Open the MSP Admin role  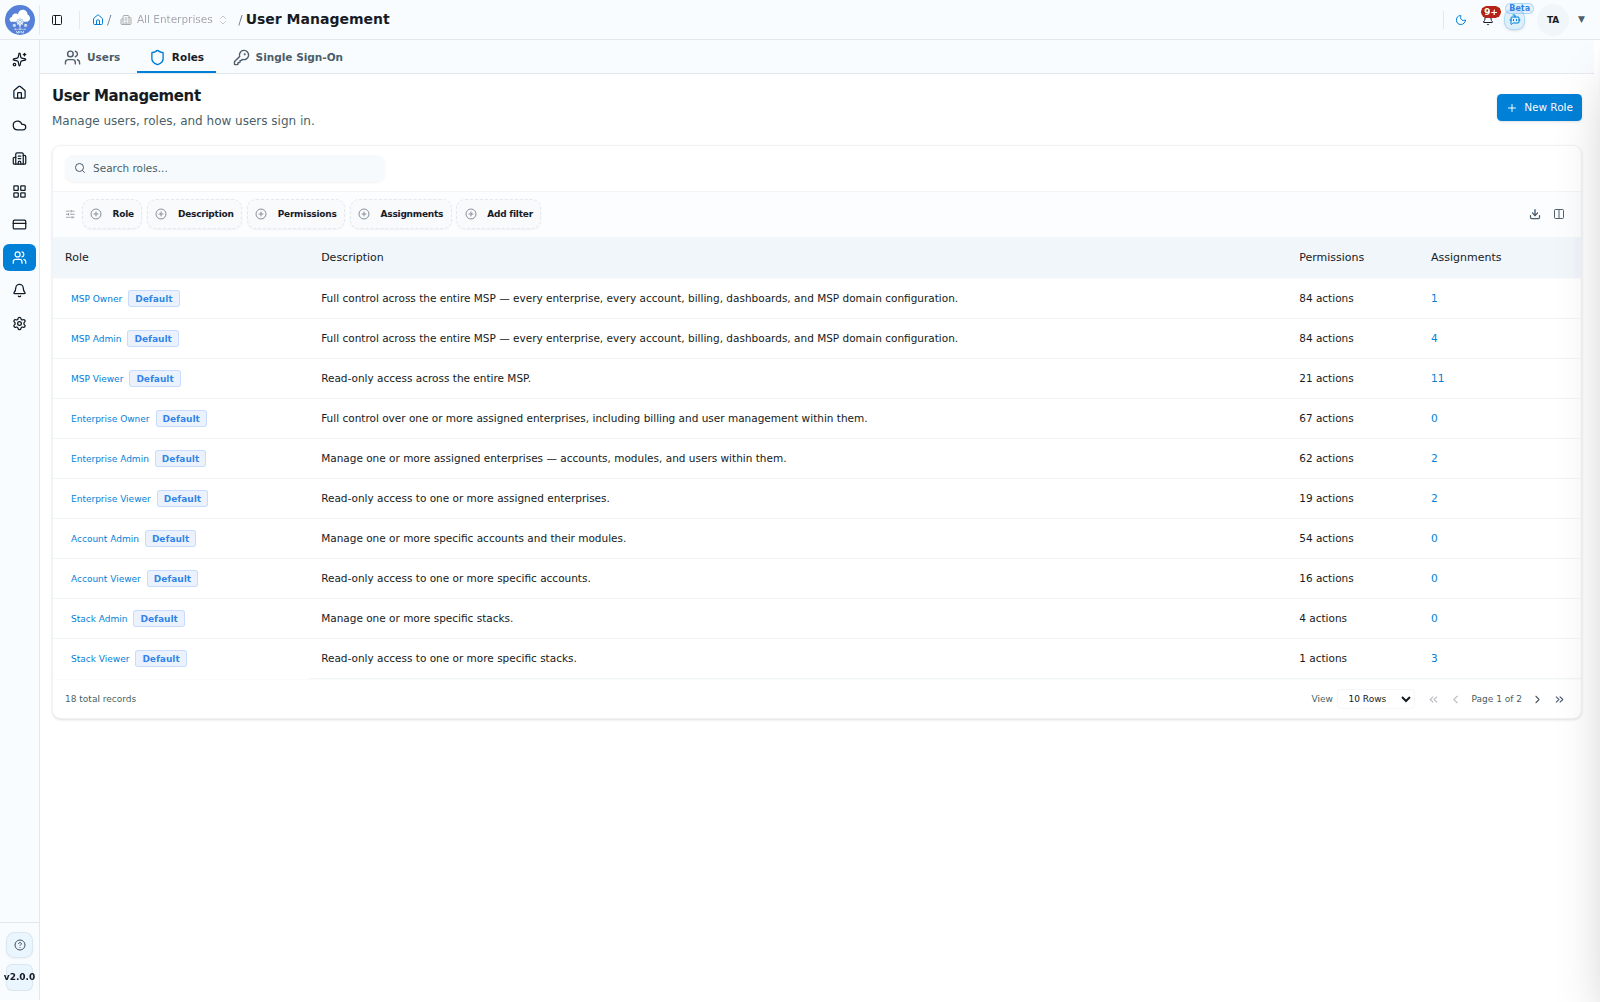(x=96, y=339)
